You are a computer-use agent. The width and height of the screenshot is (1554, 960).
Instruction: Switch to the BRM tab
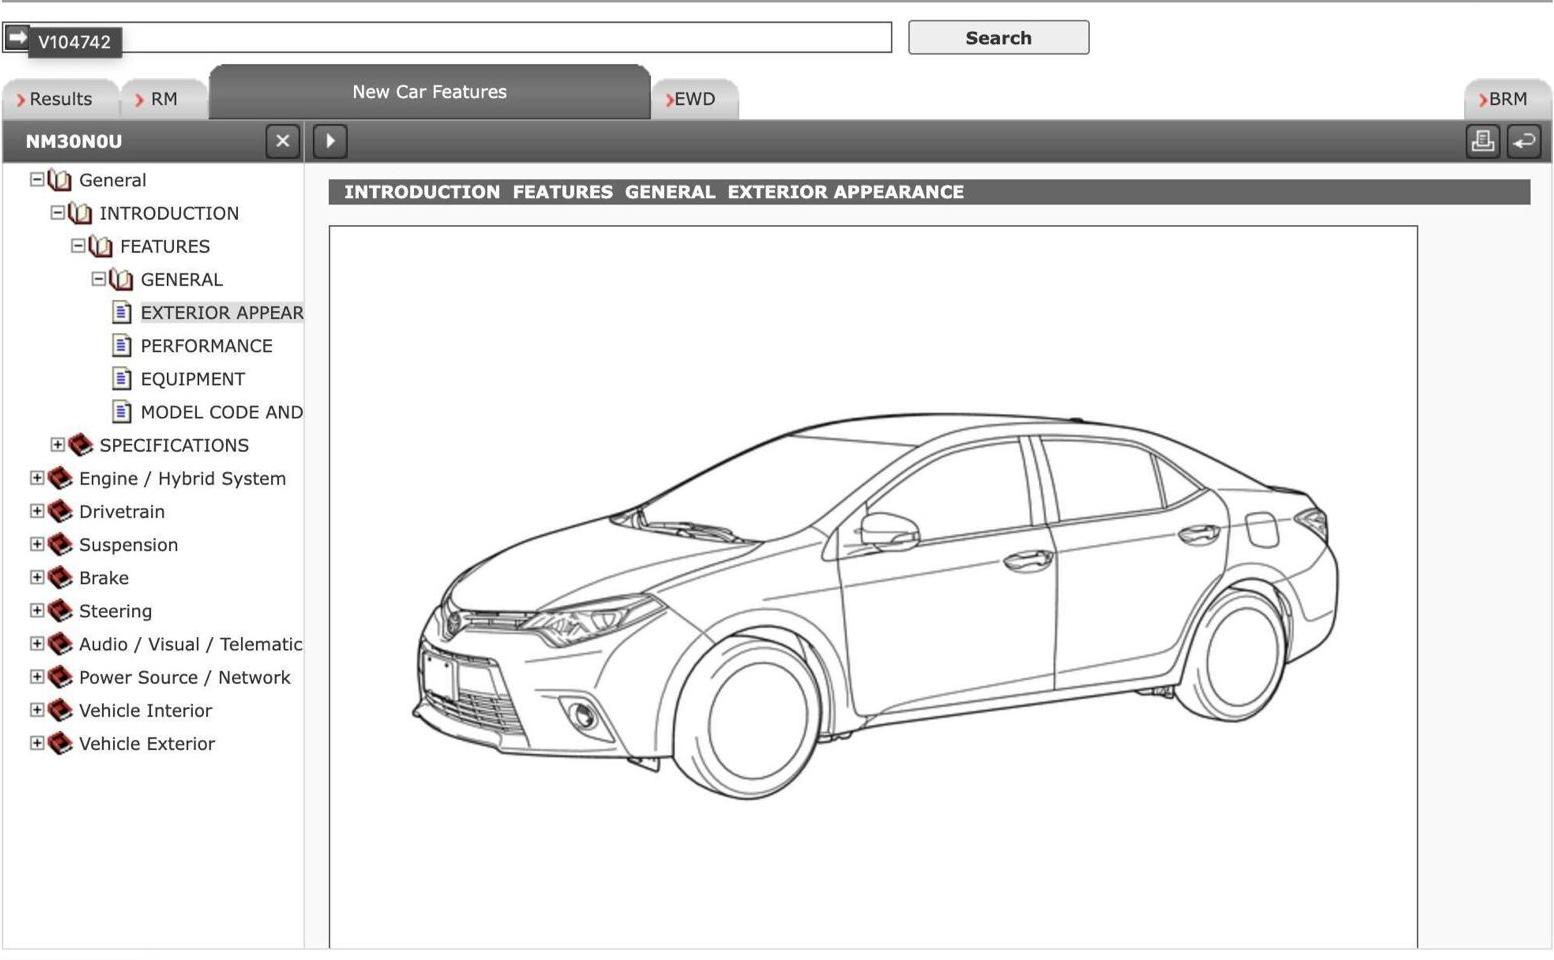[1507, 99]
